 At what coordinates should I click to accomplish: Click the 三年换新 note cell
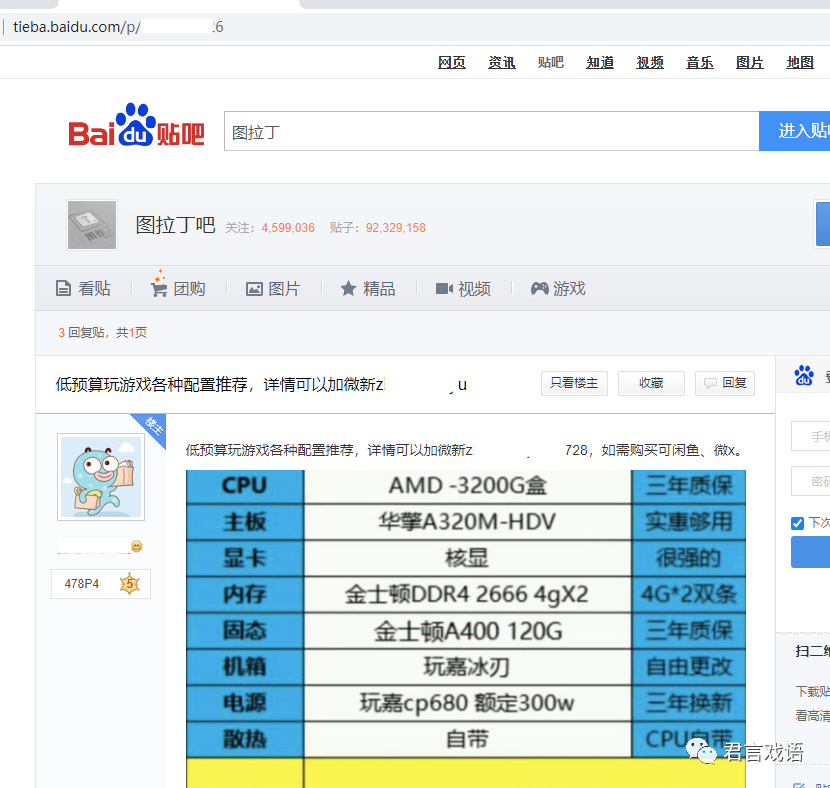[x=689, y=703]
